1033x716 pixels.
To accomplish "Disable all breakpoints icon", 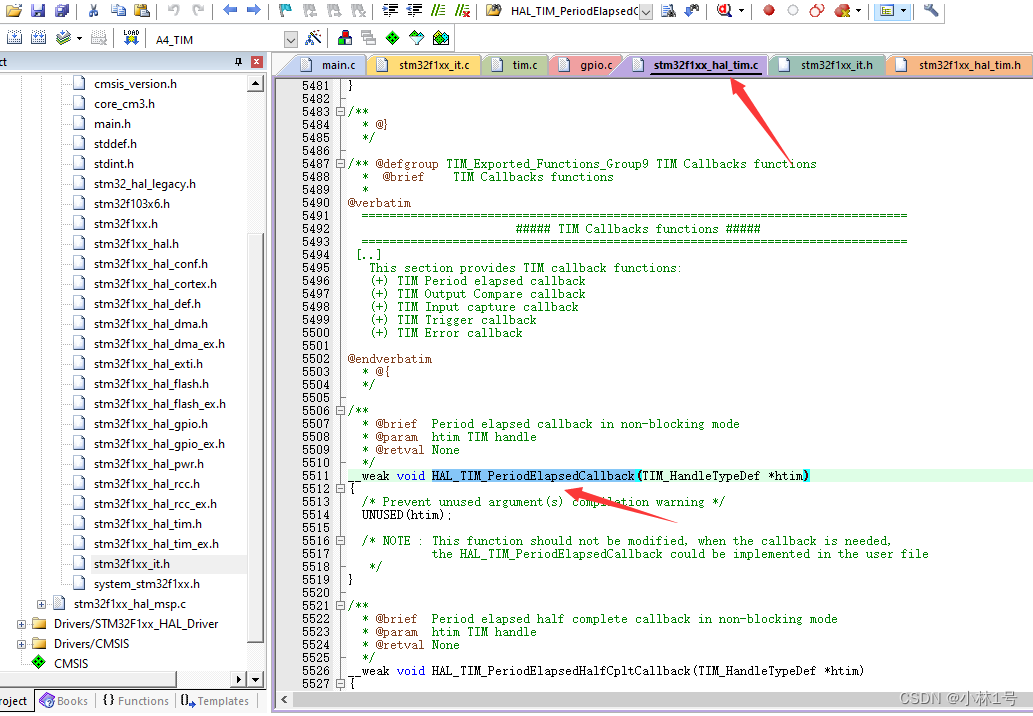I will 817,11.
